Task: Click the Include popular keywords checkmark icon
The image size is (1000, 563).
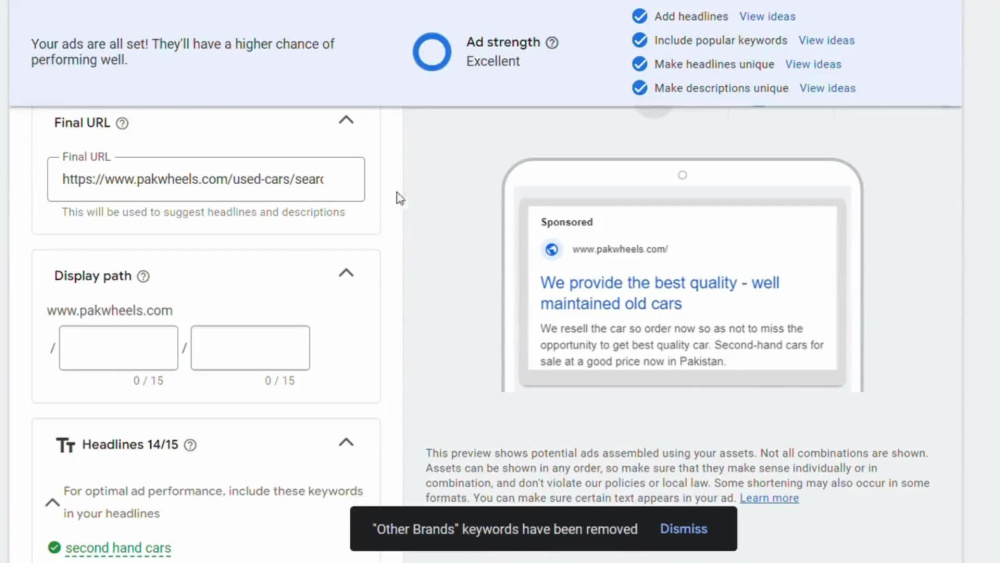Action: coord(640,40)
